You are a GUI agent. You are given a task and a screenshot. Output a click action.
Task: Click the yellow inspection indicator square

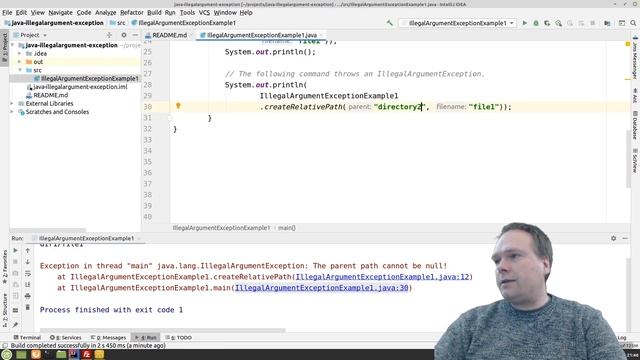tap(628, 44)
